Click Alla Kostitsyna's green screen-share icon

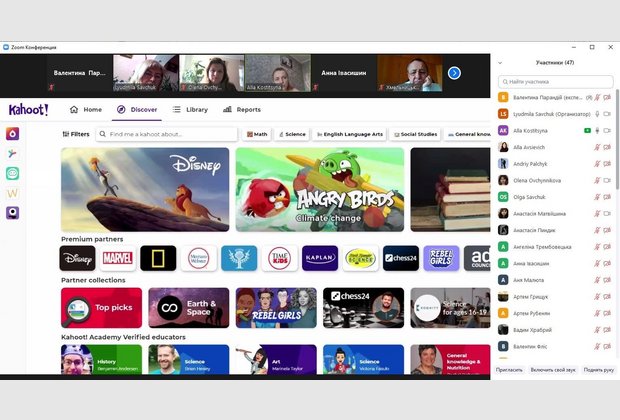point(587,131)
